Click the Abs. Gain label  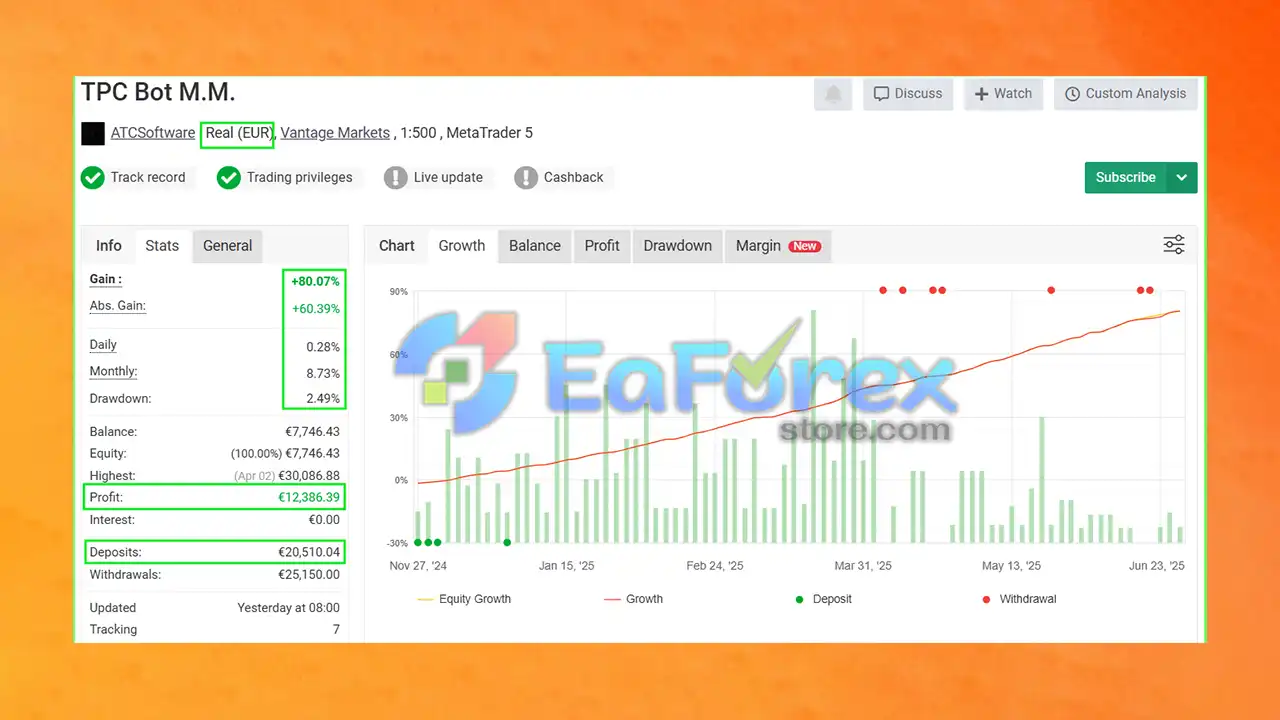pyautogui.click(x=118, y=306)
